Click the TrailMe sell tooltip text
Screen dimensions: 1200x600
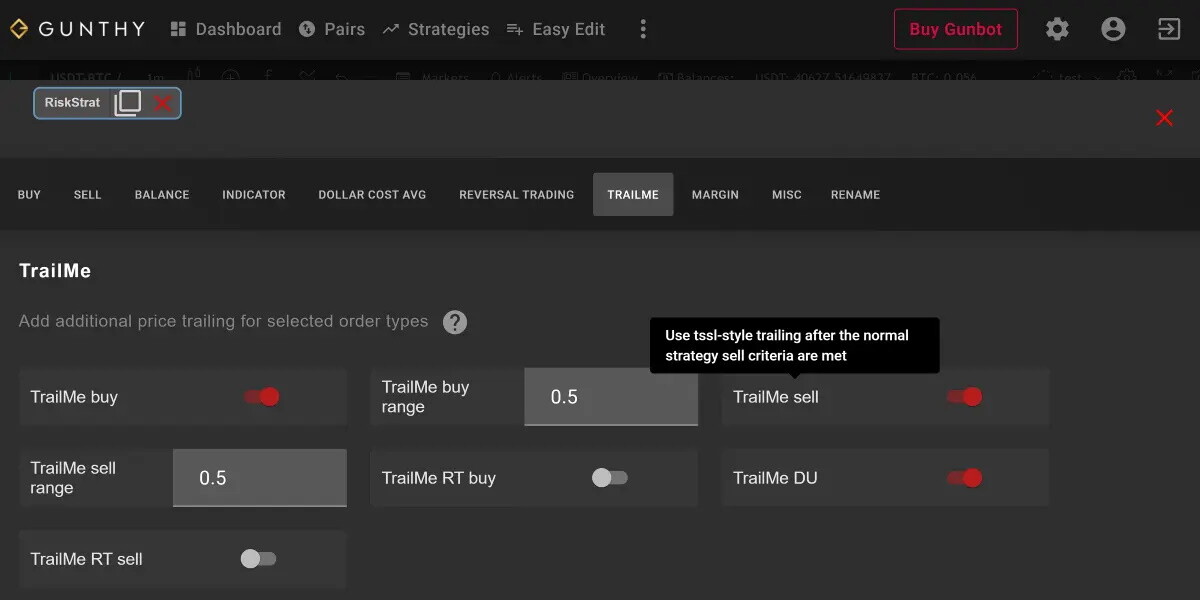787,345
